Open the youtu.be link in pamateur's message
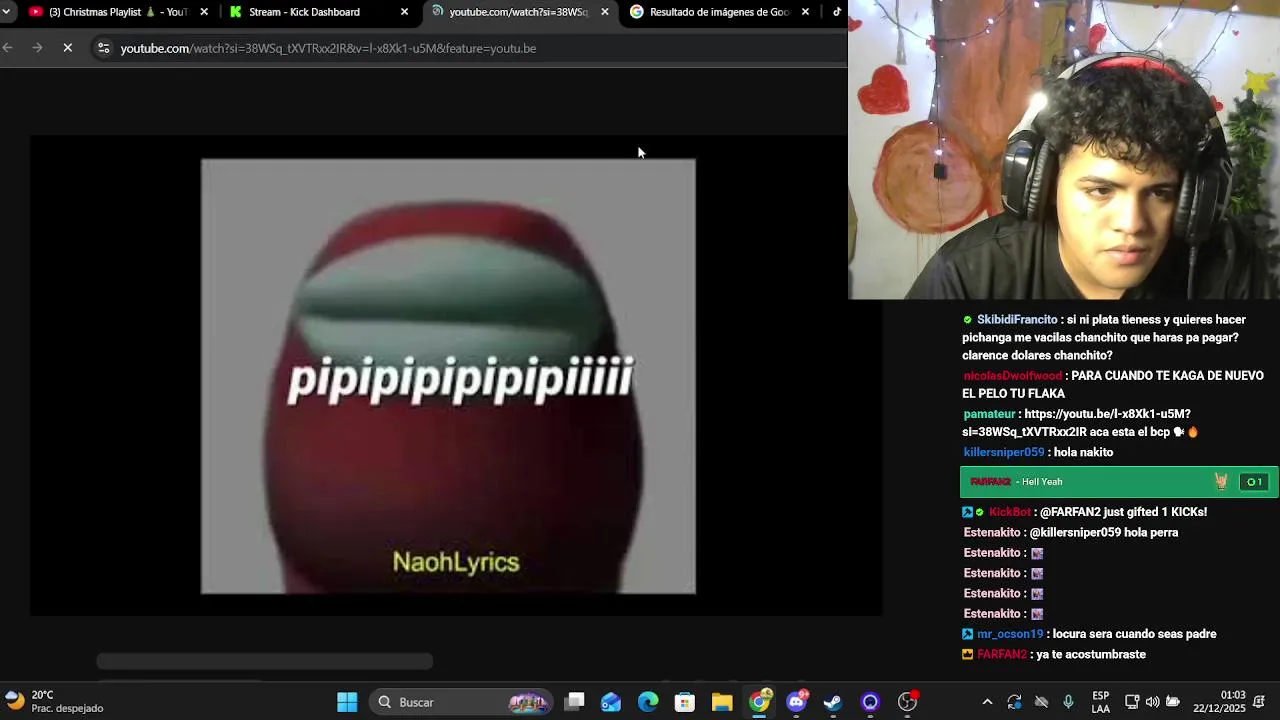The height and width of the screenshot is (720, 1280). (x=1077, y=423)
